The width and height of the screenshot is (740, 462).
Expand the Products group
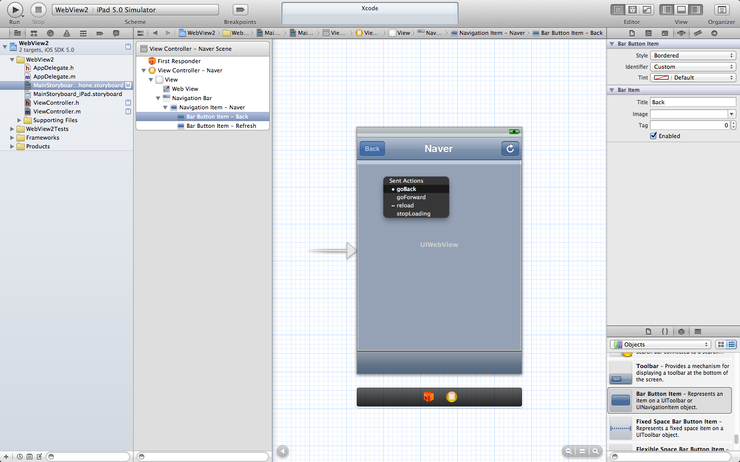pos(12,146)
